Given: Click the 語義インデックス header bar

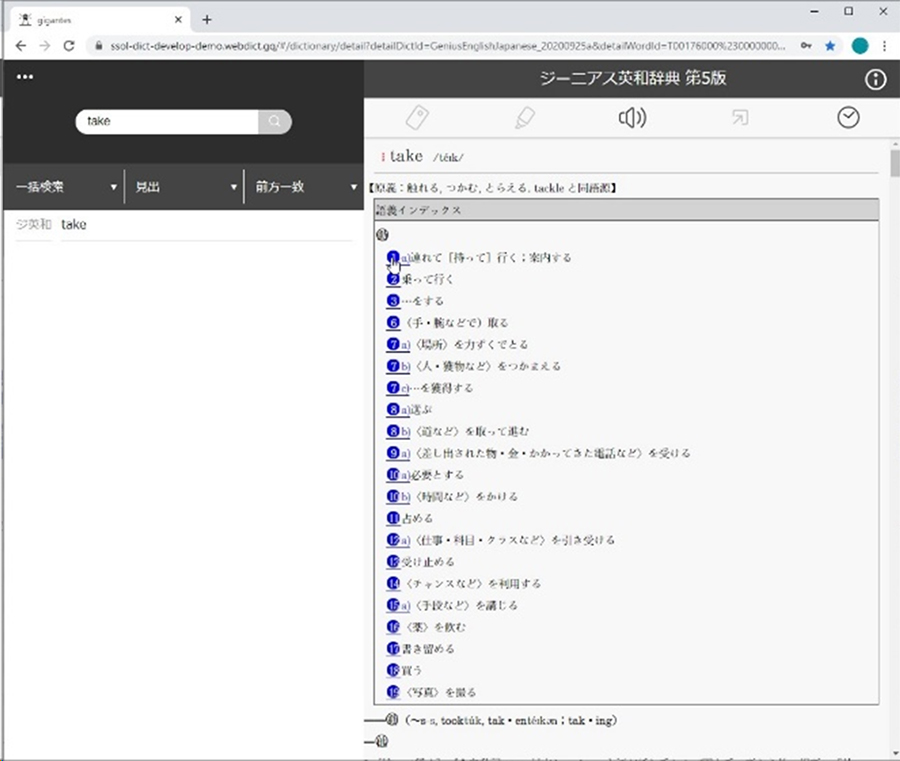Looking at the screenshot, I should point(626,210).
